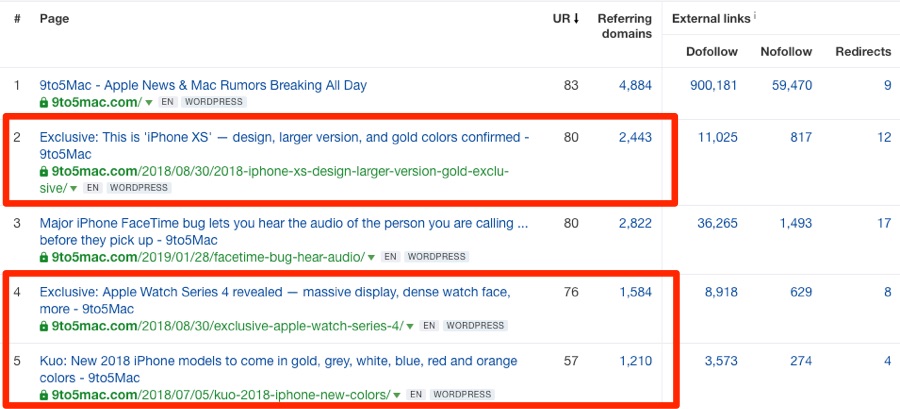
Task: Expand the dropdown arrow next to 9to5mac.com/ homepage URL
Action: pos(149,103)
